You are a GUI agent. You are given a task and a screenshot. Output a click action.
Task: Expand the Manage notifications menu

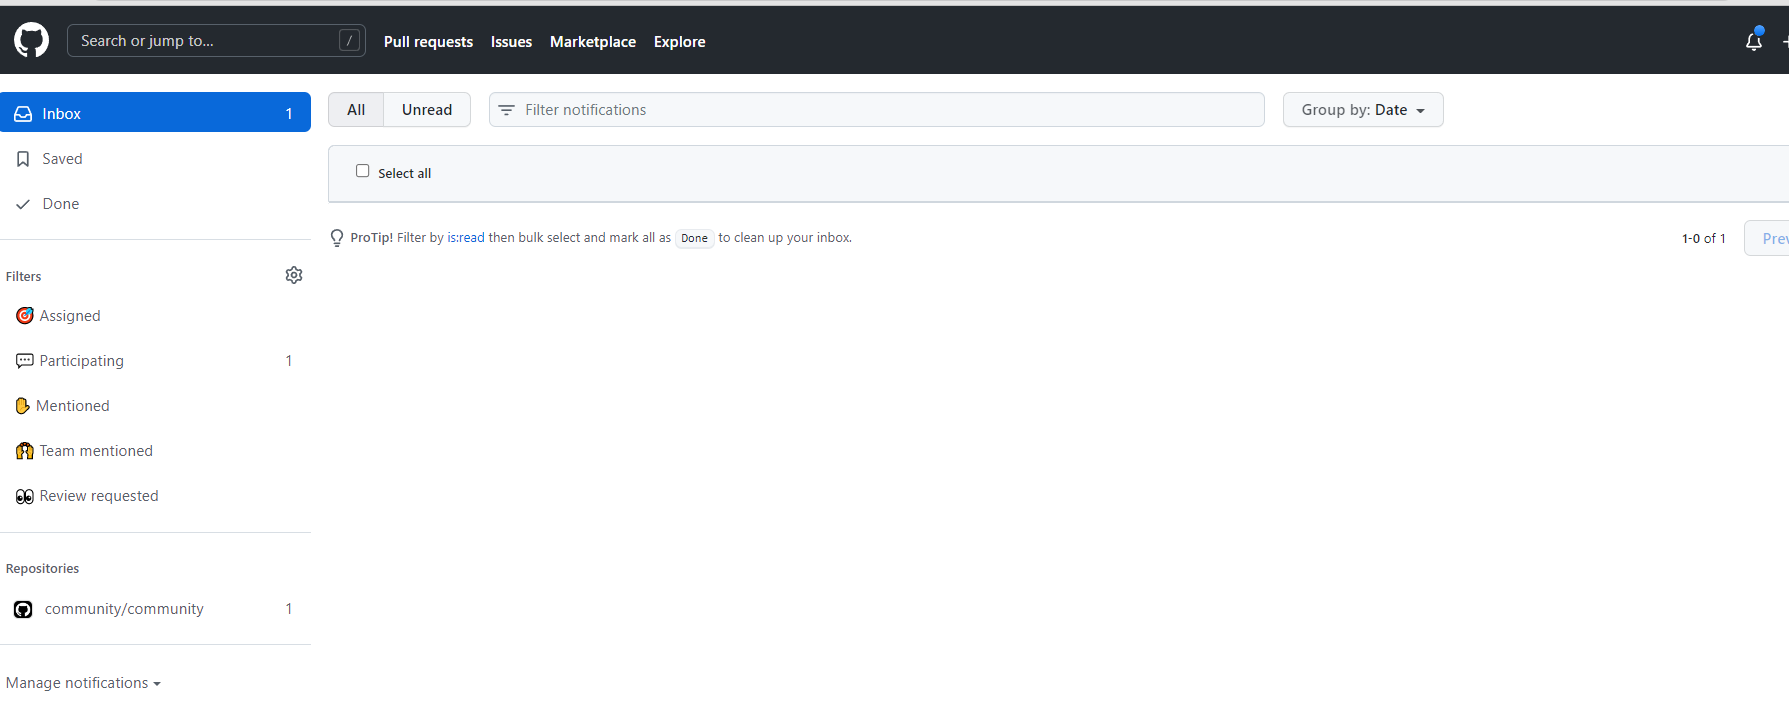pos(83,683)
